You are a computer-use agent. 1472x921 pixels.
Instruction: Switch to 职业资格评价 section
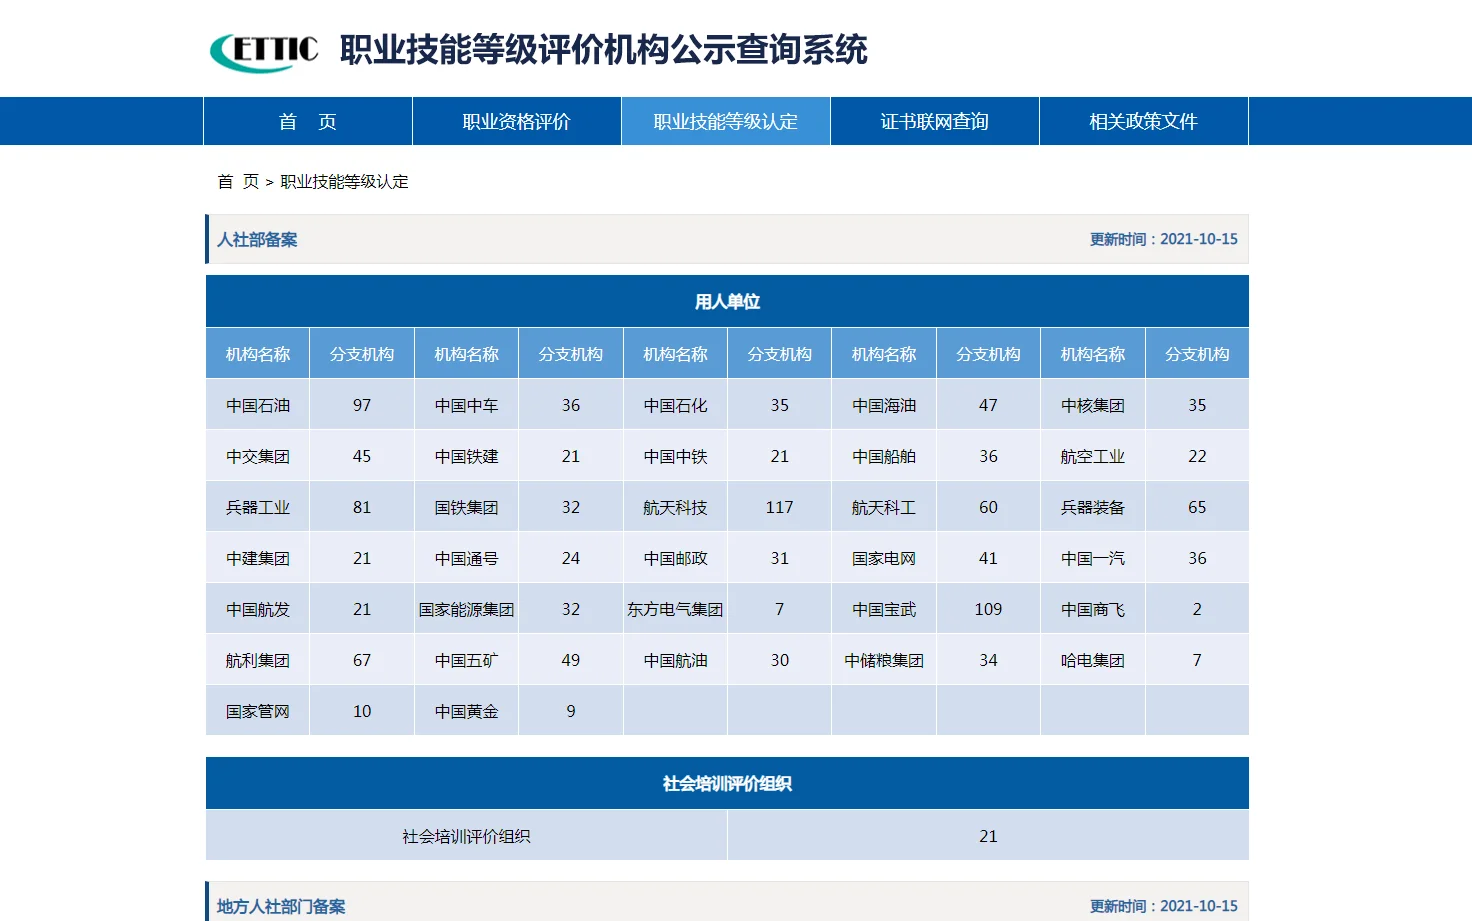(x=516, y=121)
